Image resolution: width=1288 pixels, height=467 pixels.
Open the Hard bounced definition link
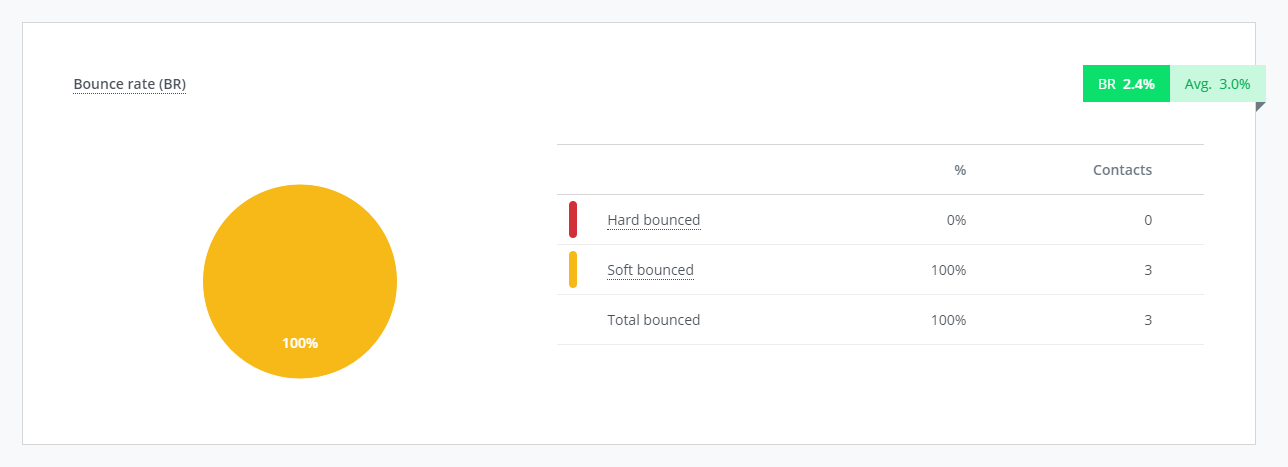tap(654, 220)
